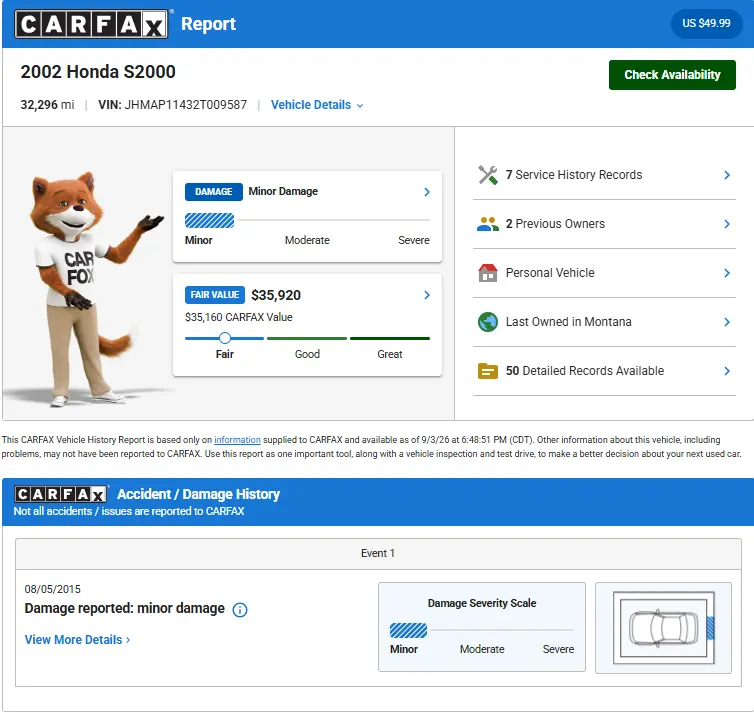Click the CARFAX logo in the header
This screenshot has height=712, width=754.
tap(91, 24)
